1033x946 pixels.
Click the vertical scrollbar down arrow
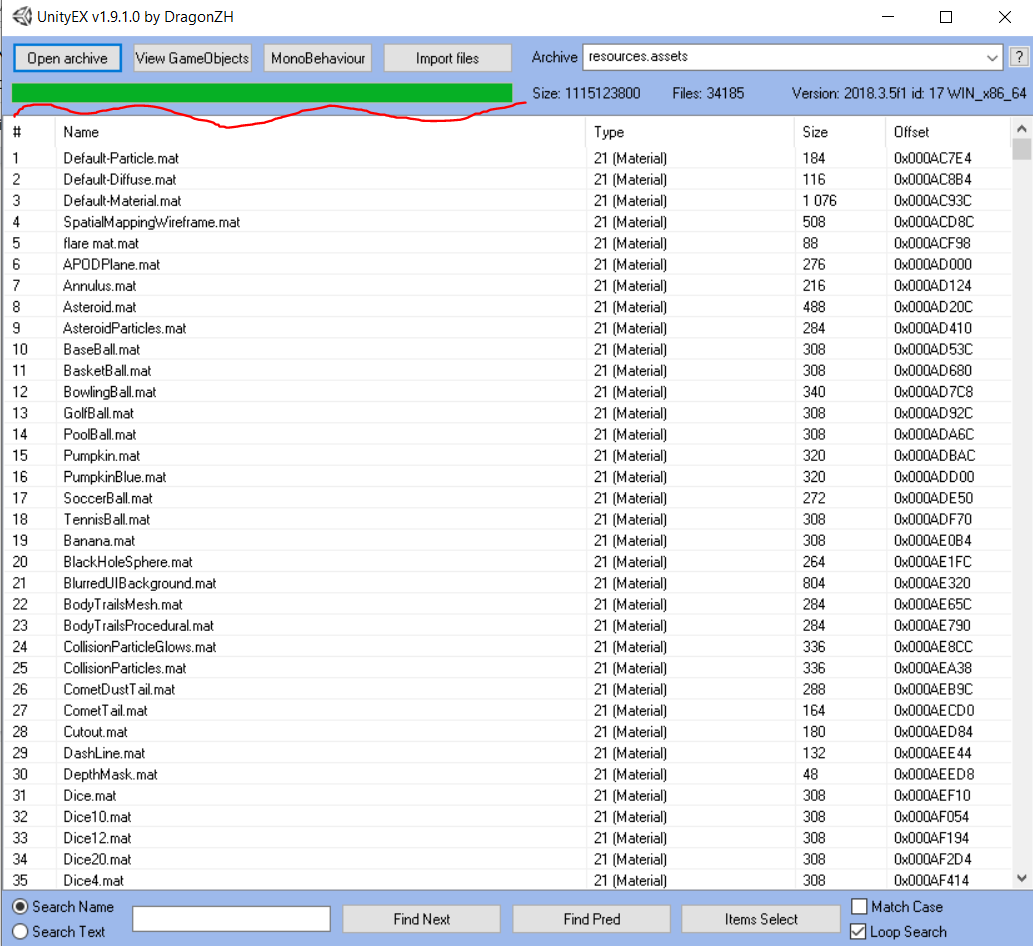click(x=1021, y=878)
